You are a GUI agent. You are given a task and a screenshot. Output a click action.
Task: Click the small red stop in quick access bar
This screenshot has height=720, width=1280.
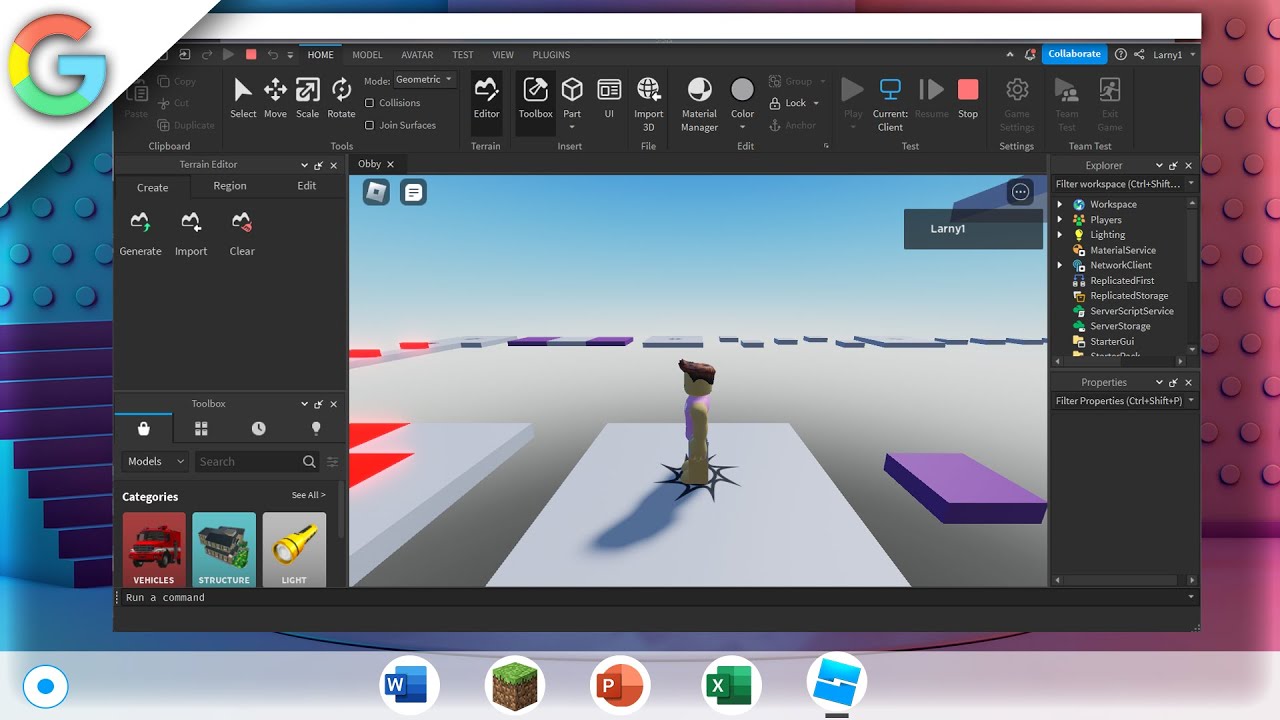(251, 55)
